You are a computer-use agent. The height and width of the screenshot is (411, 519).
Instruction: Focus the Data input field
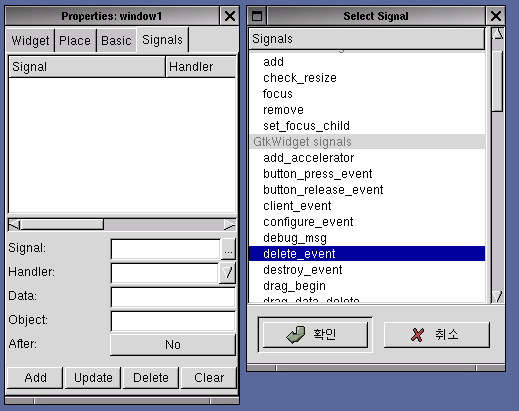(x=173, y=297)
